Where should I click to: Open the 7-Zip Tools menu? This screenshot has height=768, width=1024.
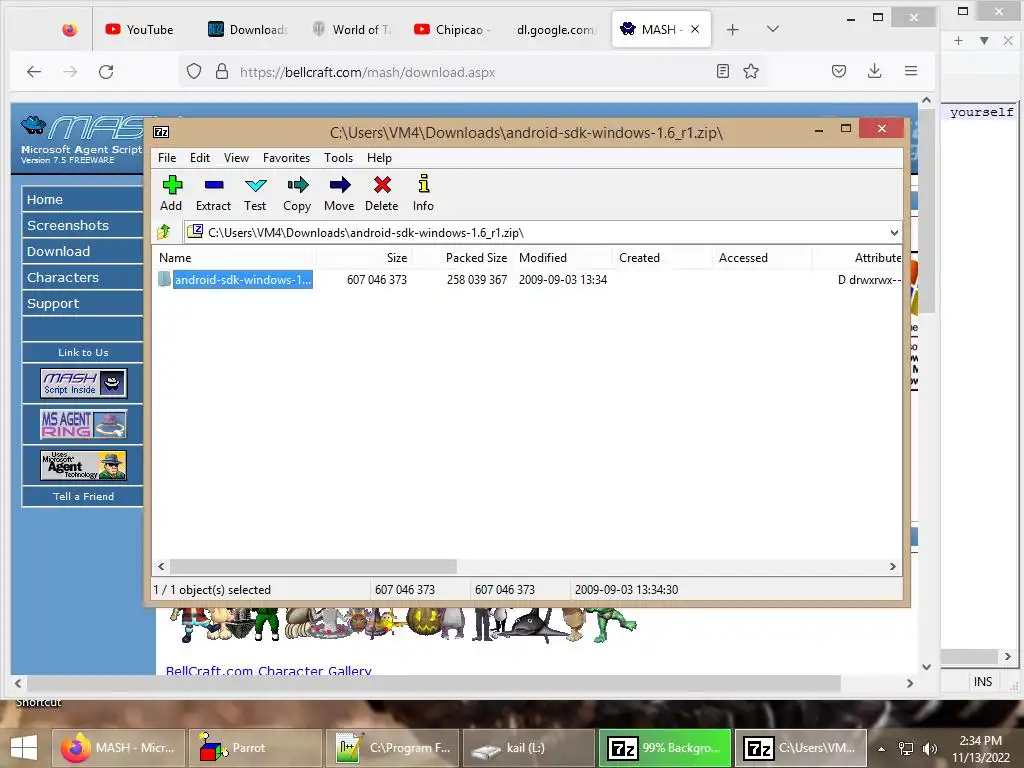338,158
